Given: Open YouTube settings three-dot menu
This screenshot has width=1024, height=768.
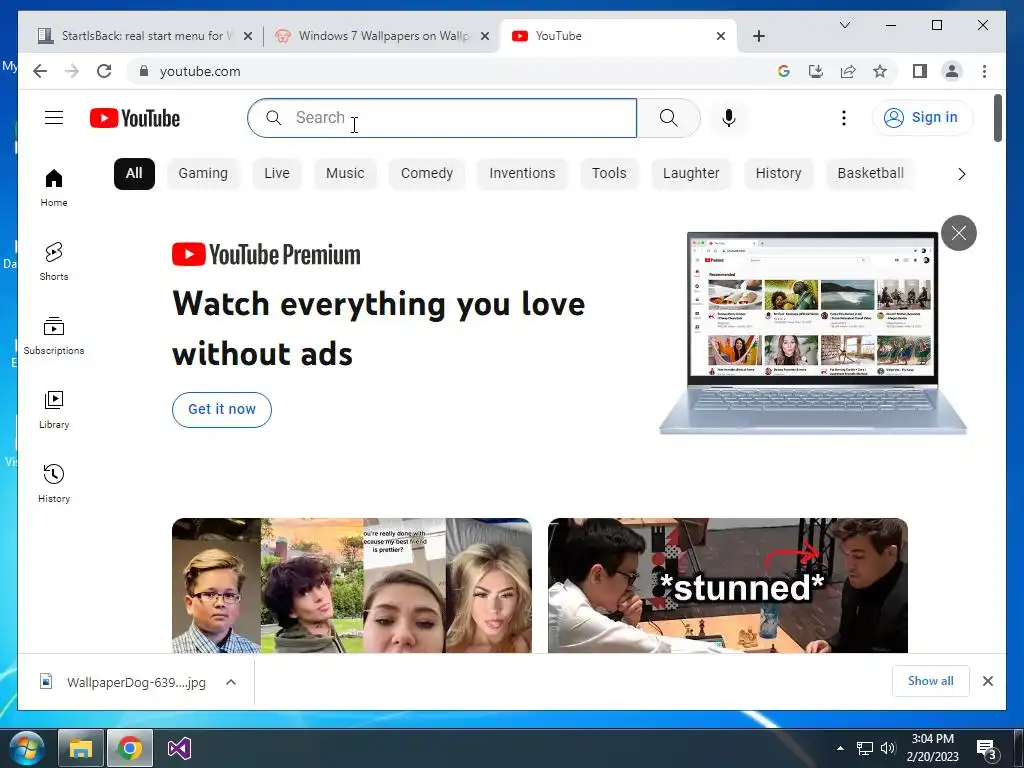Looking at the screenshot, I should tap(844, 118).
